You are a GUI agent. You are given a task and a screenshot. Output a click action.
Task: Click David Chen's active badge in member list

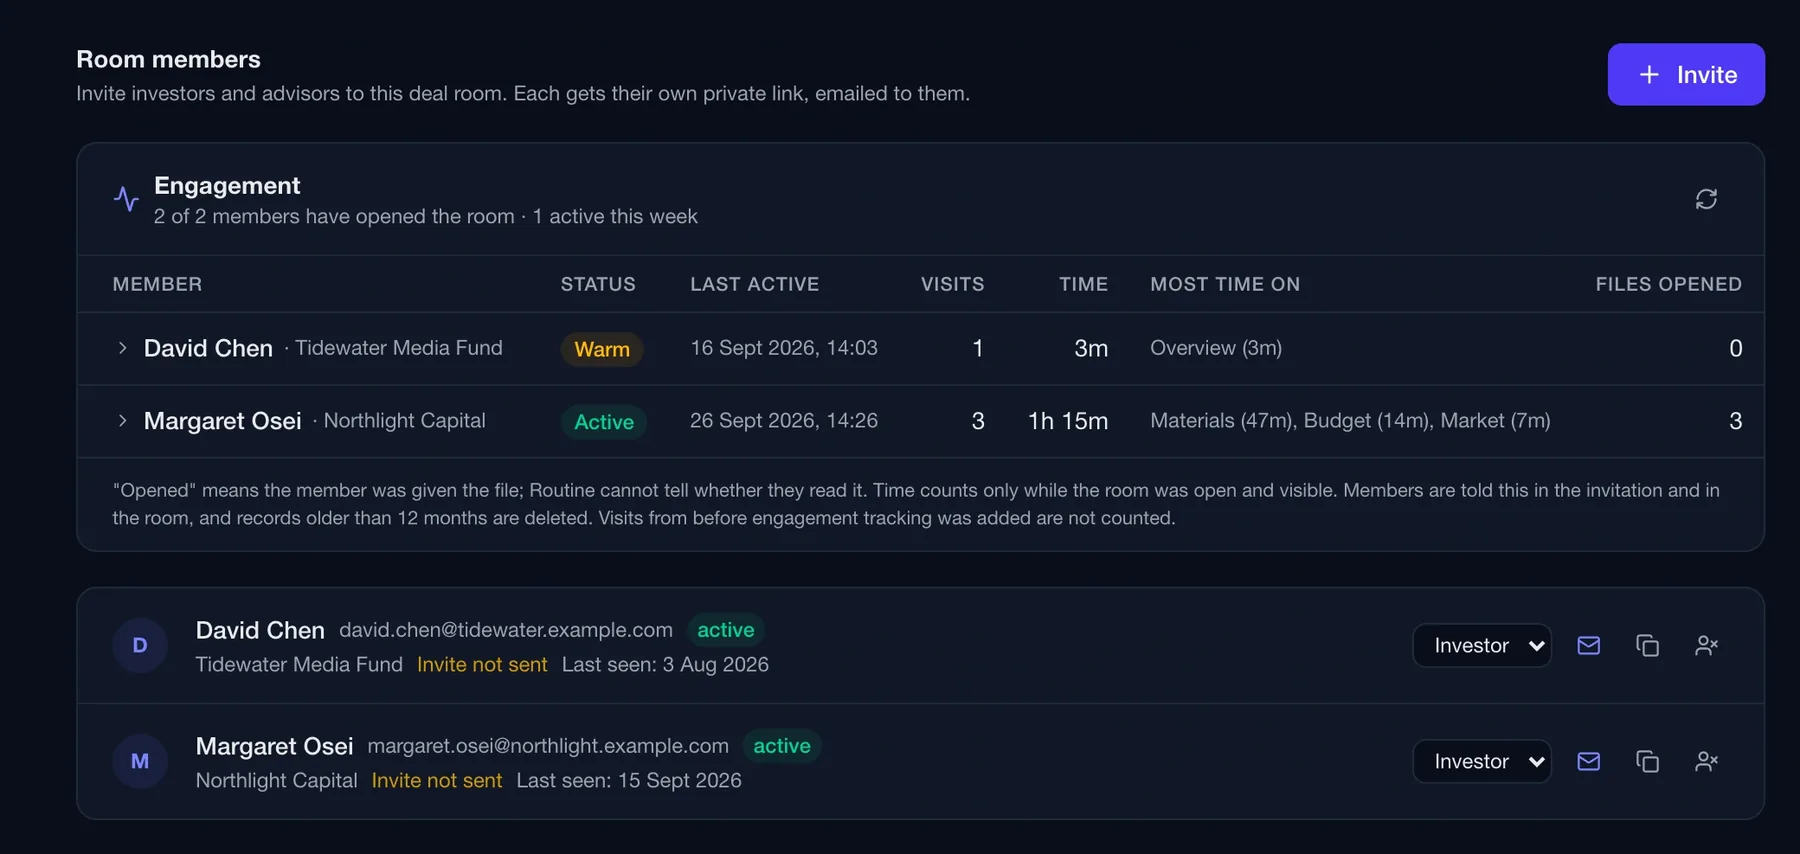click(x=726, y=630)
